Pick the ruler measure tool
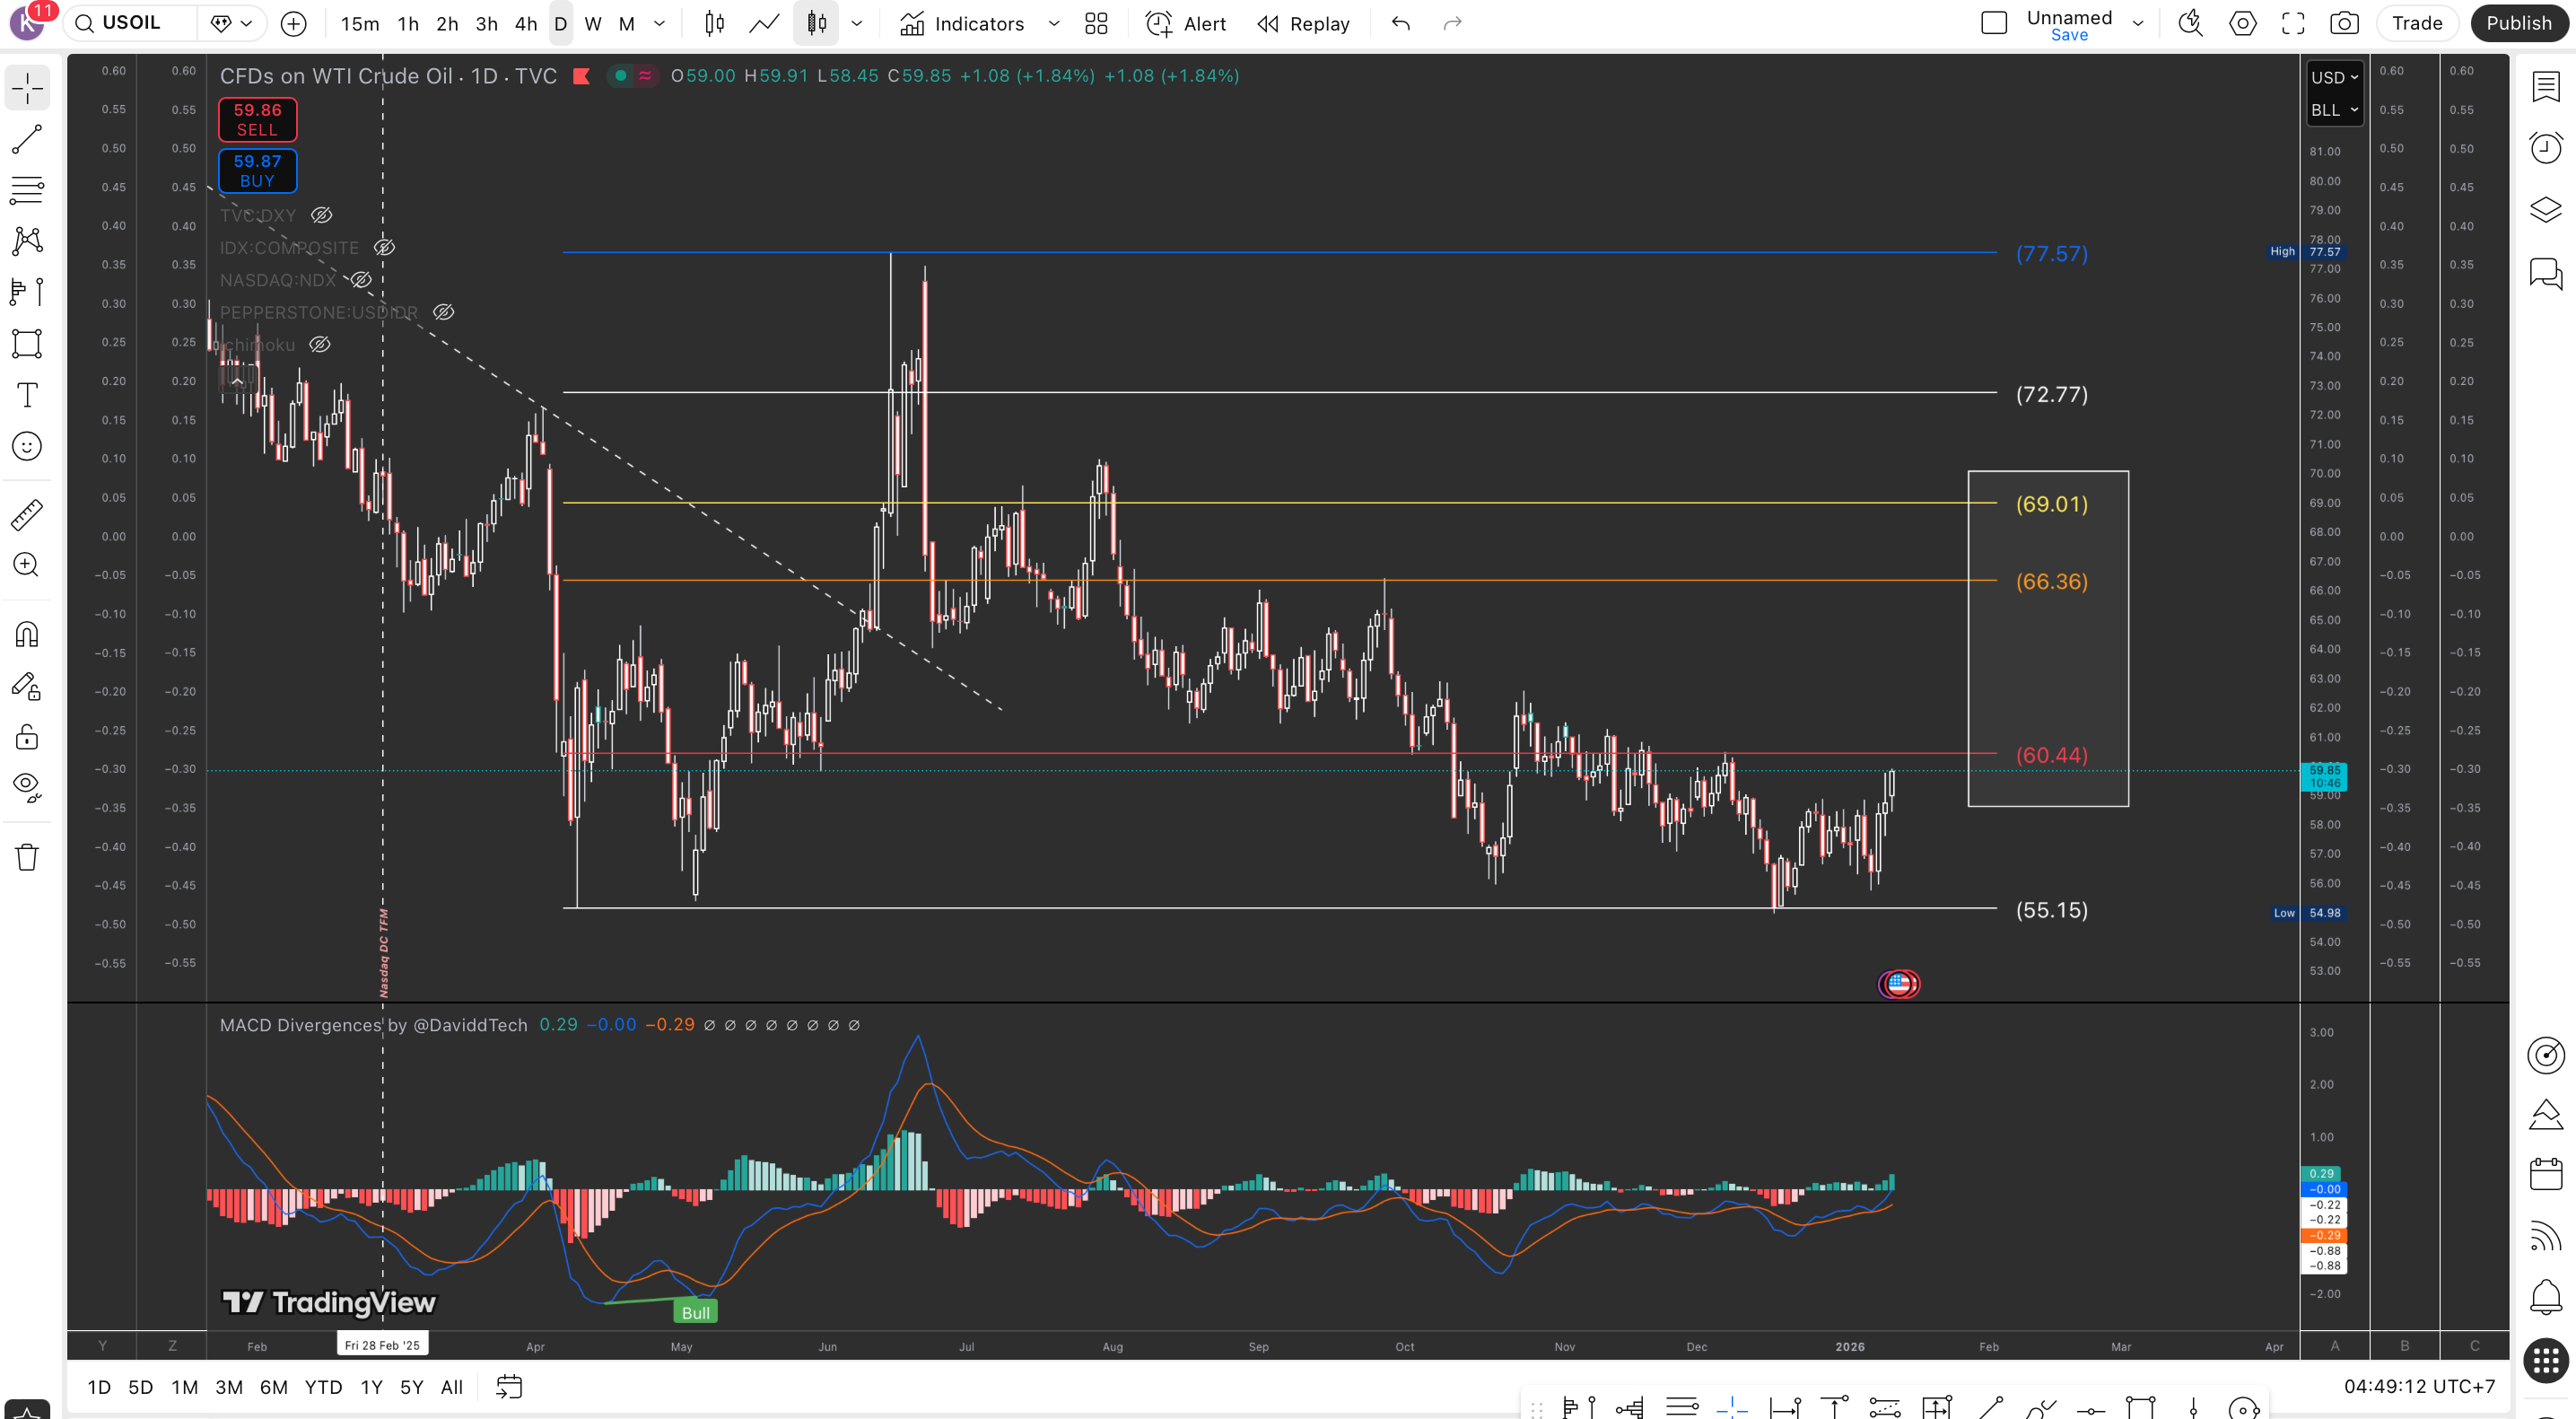The image size is (2576, 1419). (x=27, y=515)
